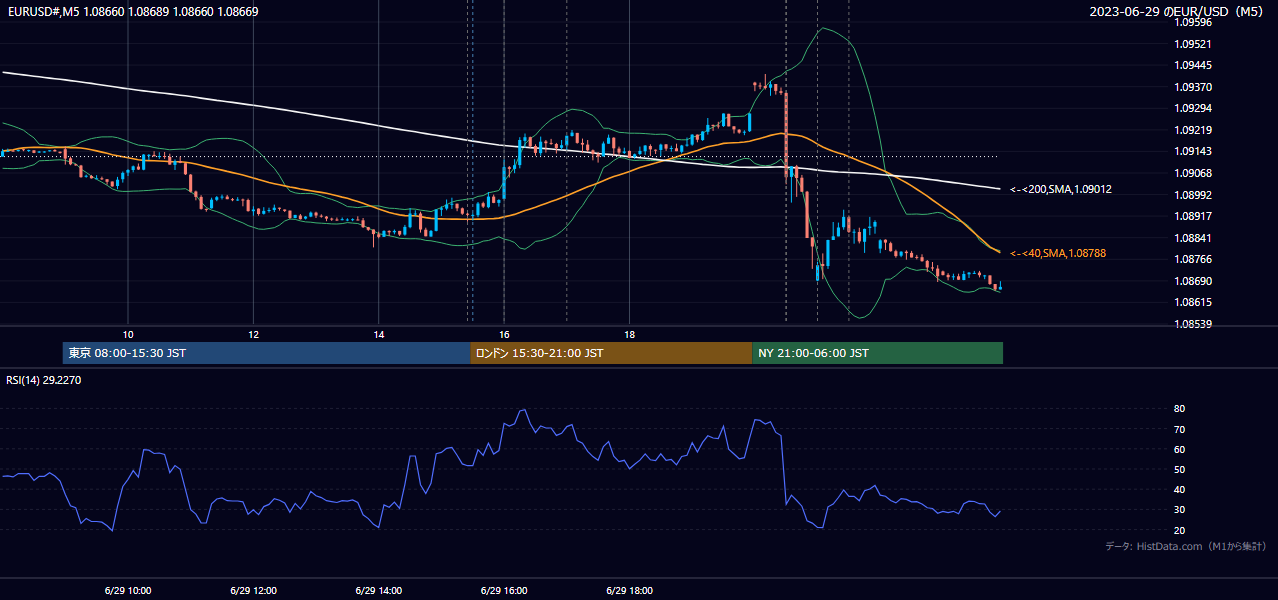Click price axis value 1.09521
Image resolution: width=1278 pixels, height=600 pixels.
tap(1192, 44)
